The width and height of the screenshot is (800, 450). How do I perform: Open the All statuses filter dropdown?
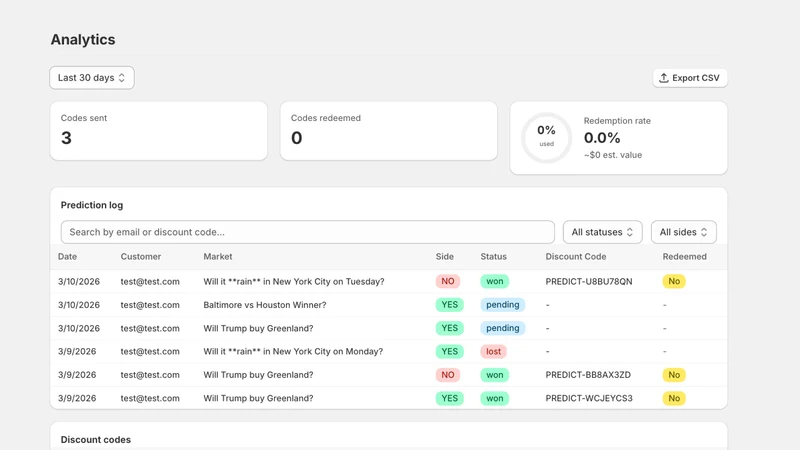(603, 232)
